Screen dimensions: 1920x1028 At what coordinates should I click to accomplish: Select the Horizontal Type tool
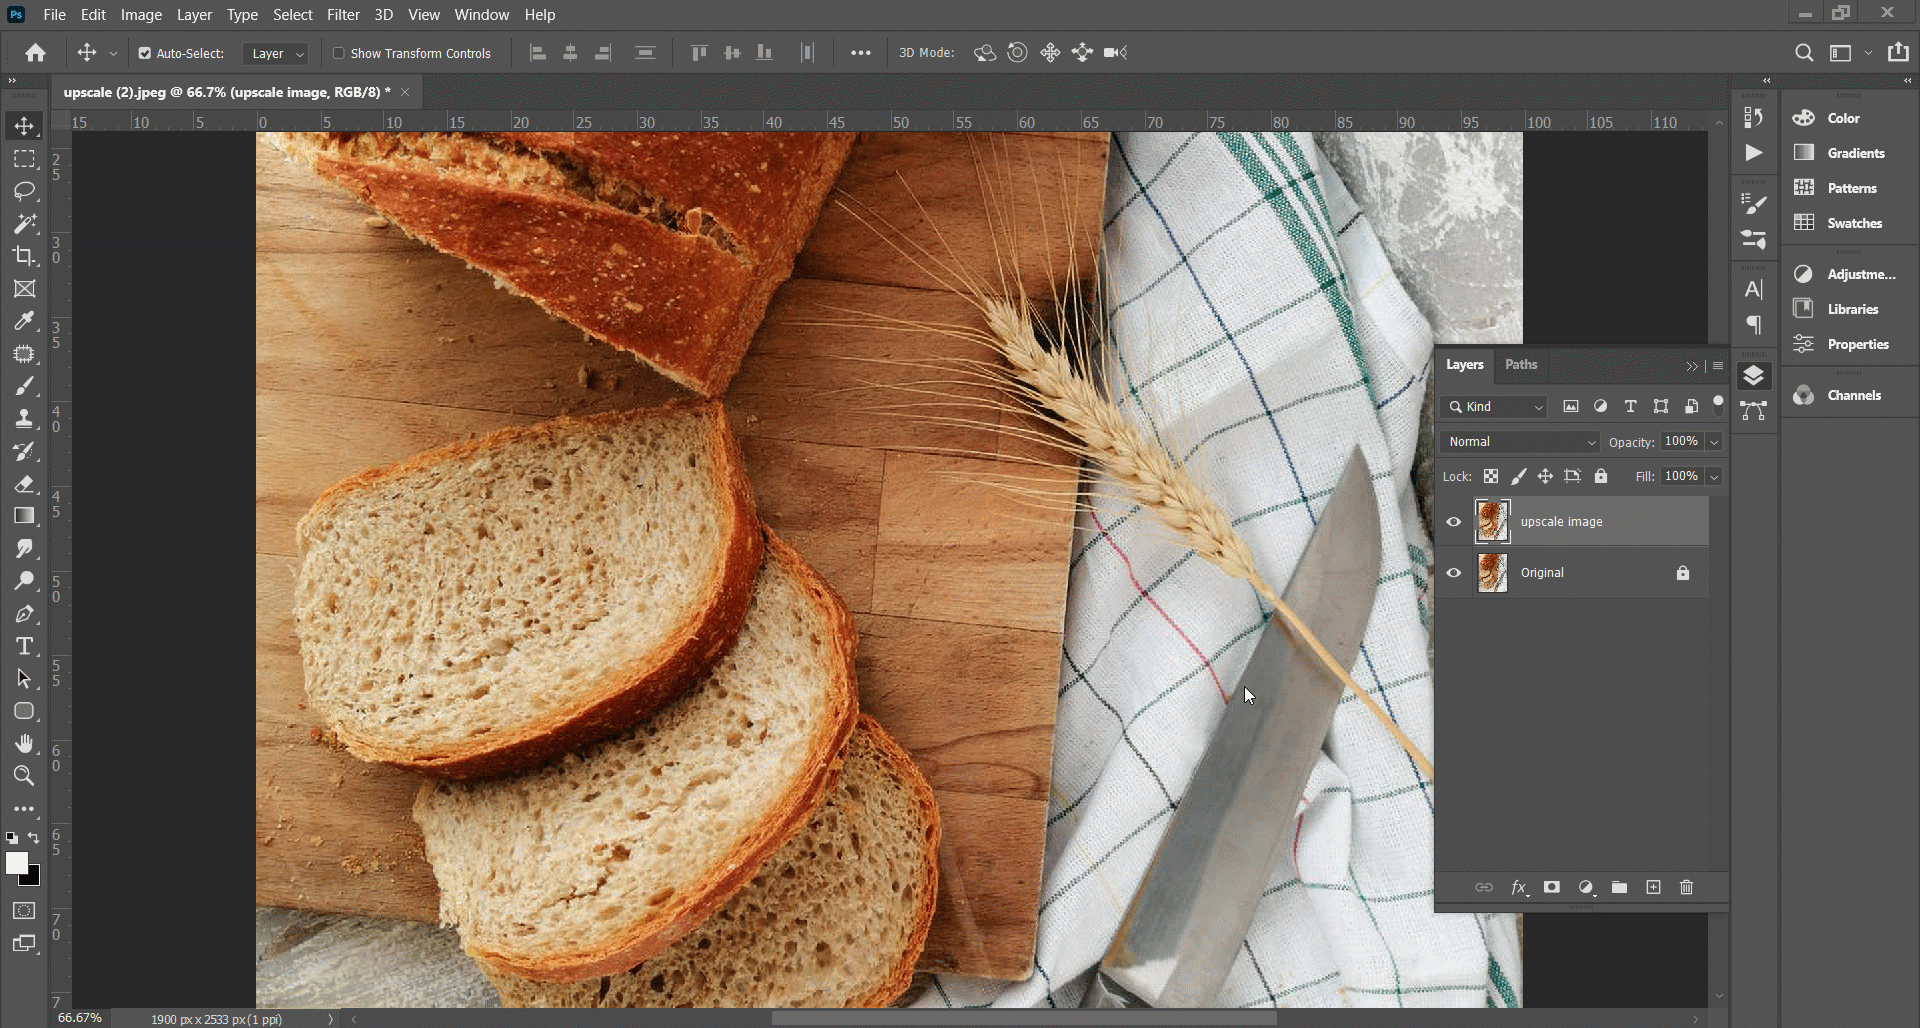point(25,646)
